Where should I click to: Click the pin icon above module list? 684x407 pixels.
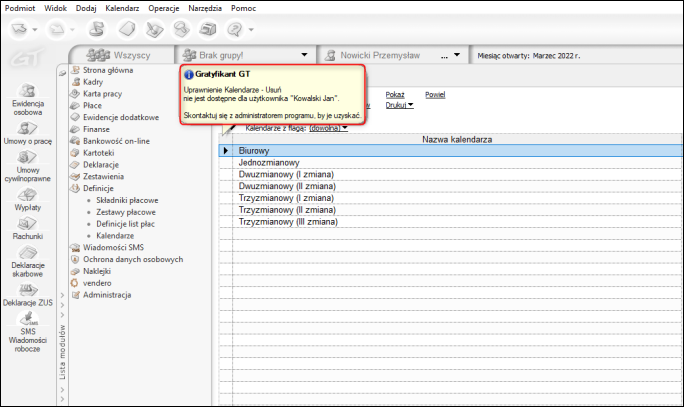point(62,73)
